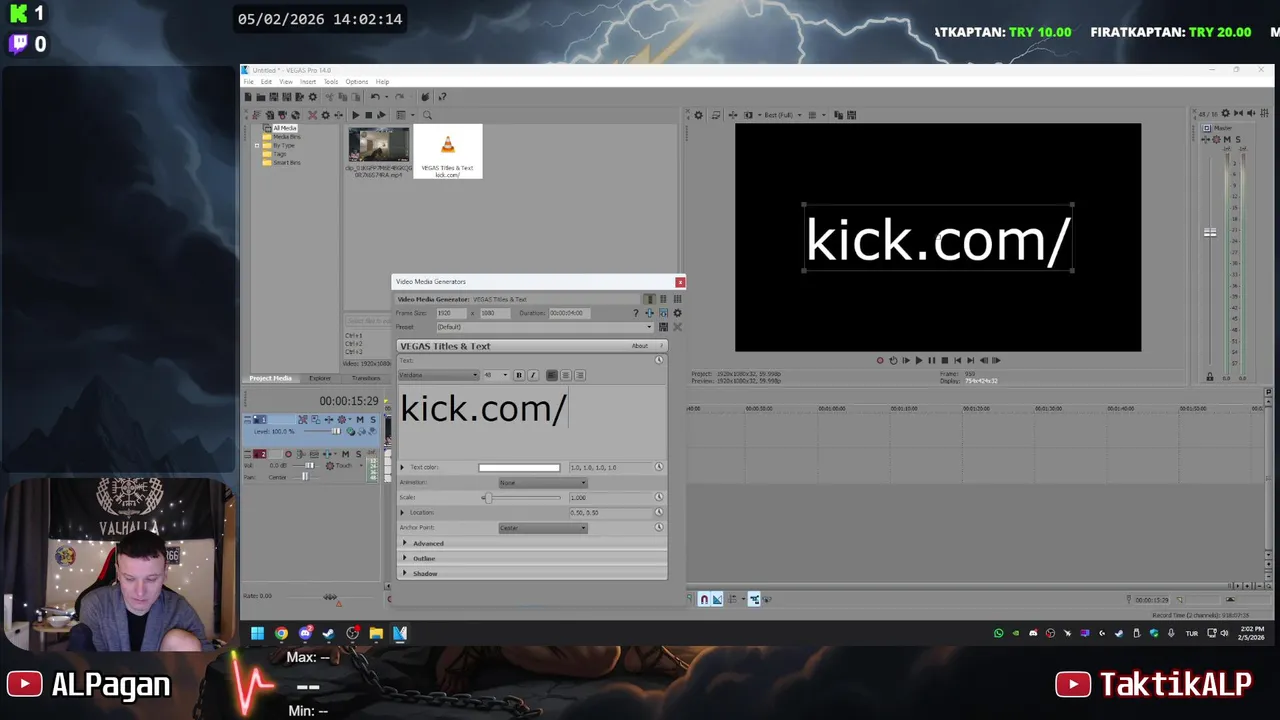Expand the Shadow section
Screen dimensions: 1280x720
coord(405,573)
